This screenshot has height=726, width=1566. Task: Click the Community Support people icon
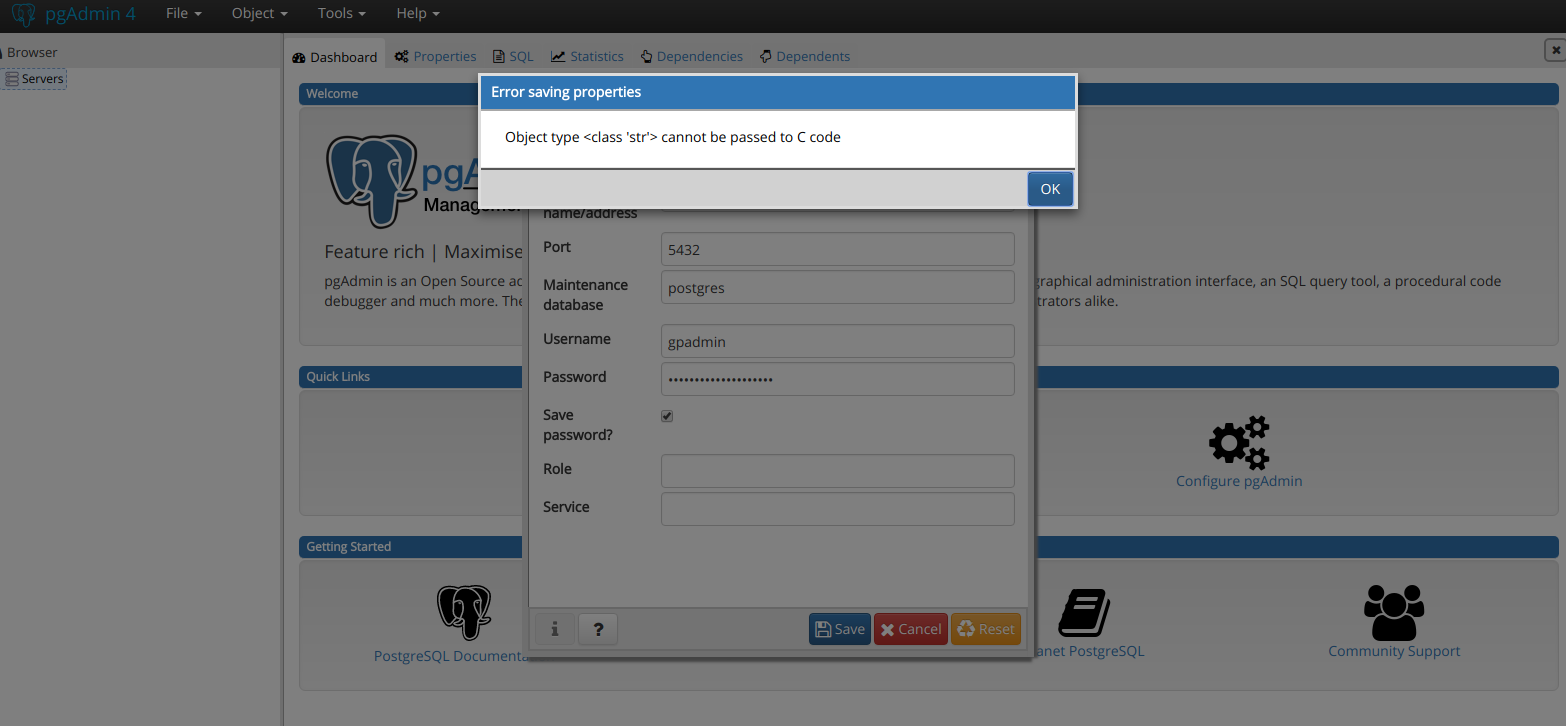(x=1393, y=612)
